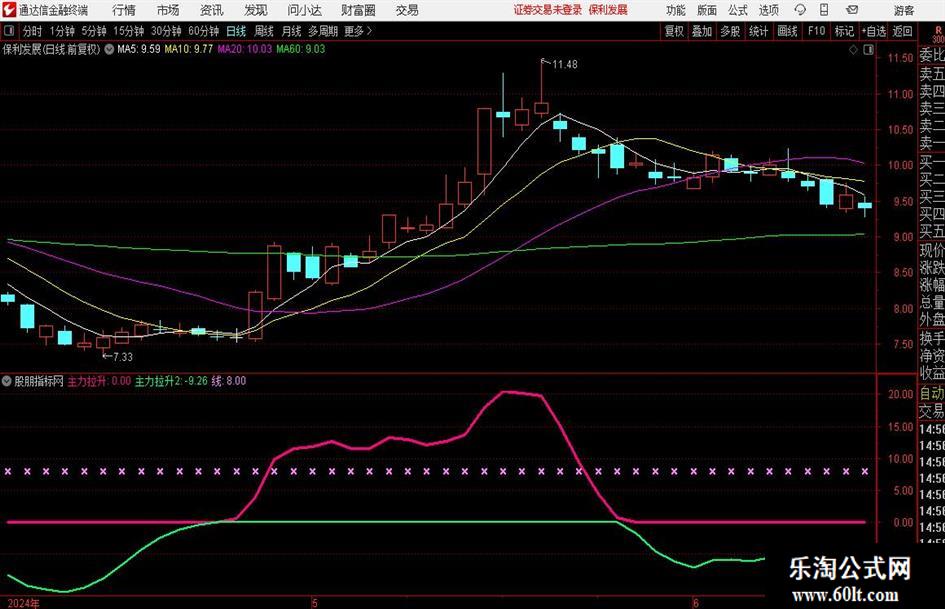Open the 公式 menu
This screenshot has height=609, width=945.
click(x=738, y=10)
